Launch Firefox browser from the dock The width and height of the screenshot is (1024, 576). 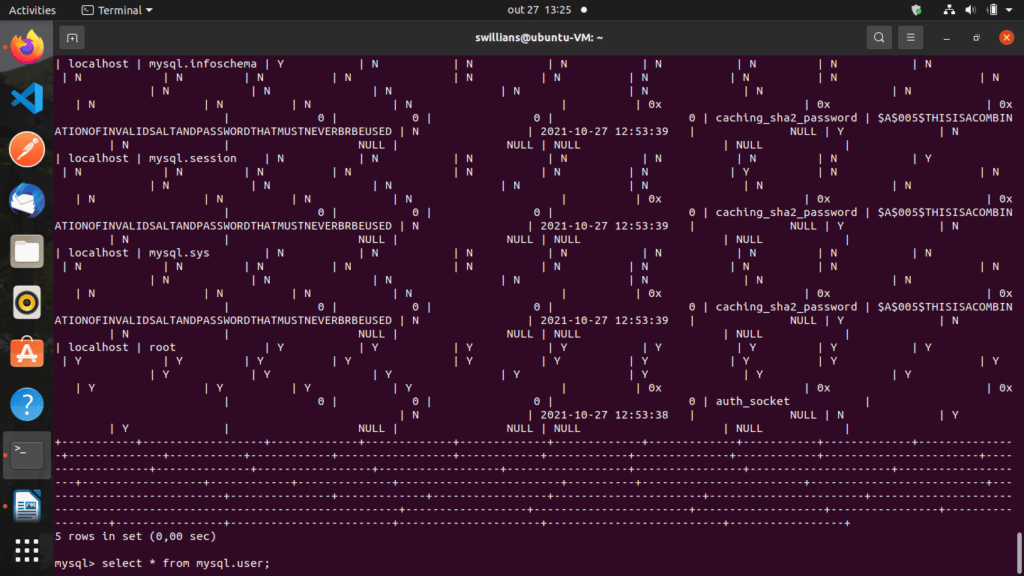point(27,46)
